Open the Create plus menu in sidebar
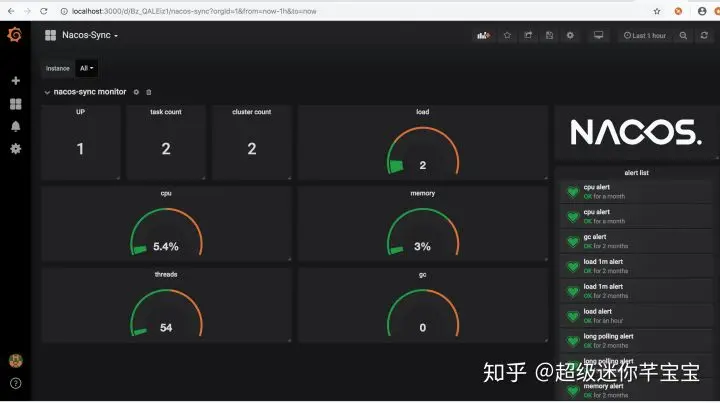This screenshot has width=720, height=403. coord(16,81)
